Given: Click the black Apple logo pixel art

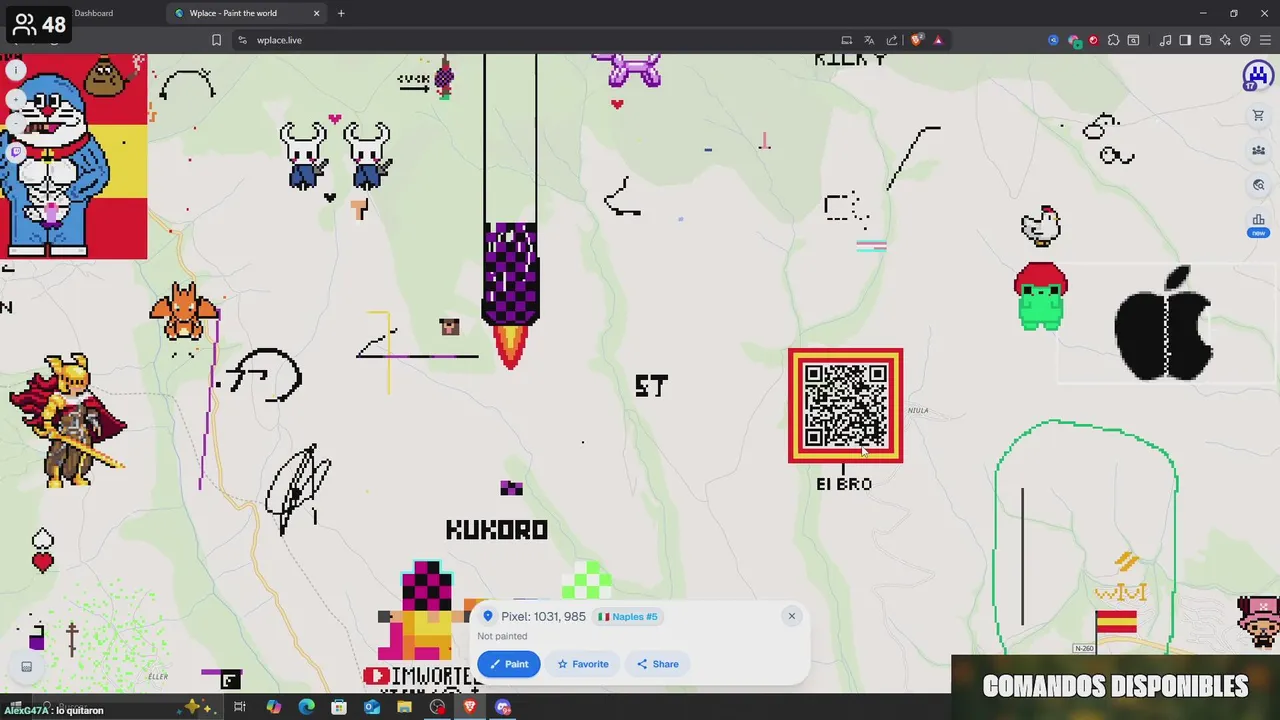Looking at the screenshot, I should click(x=1163, y=323).
